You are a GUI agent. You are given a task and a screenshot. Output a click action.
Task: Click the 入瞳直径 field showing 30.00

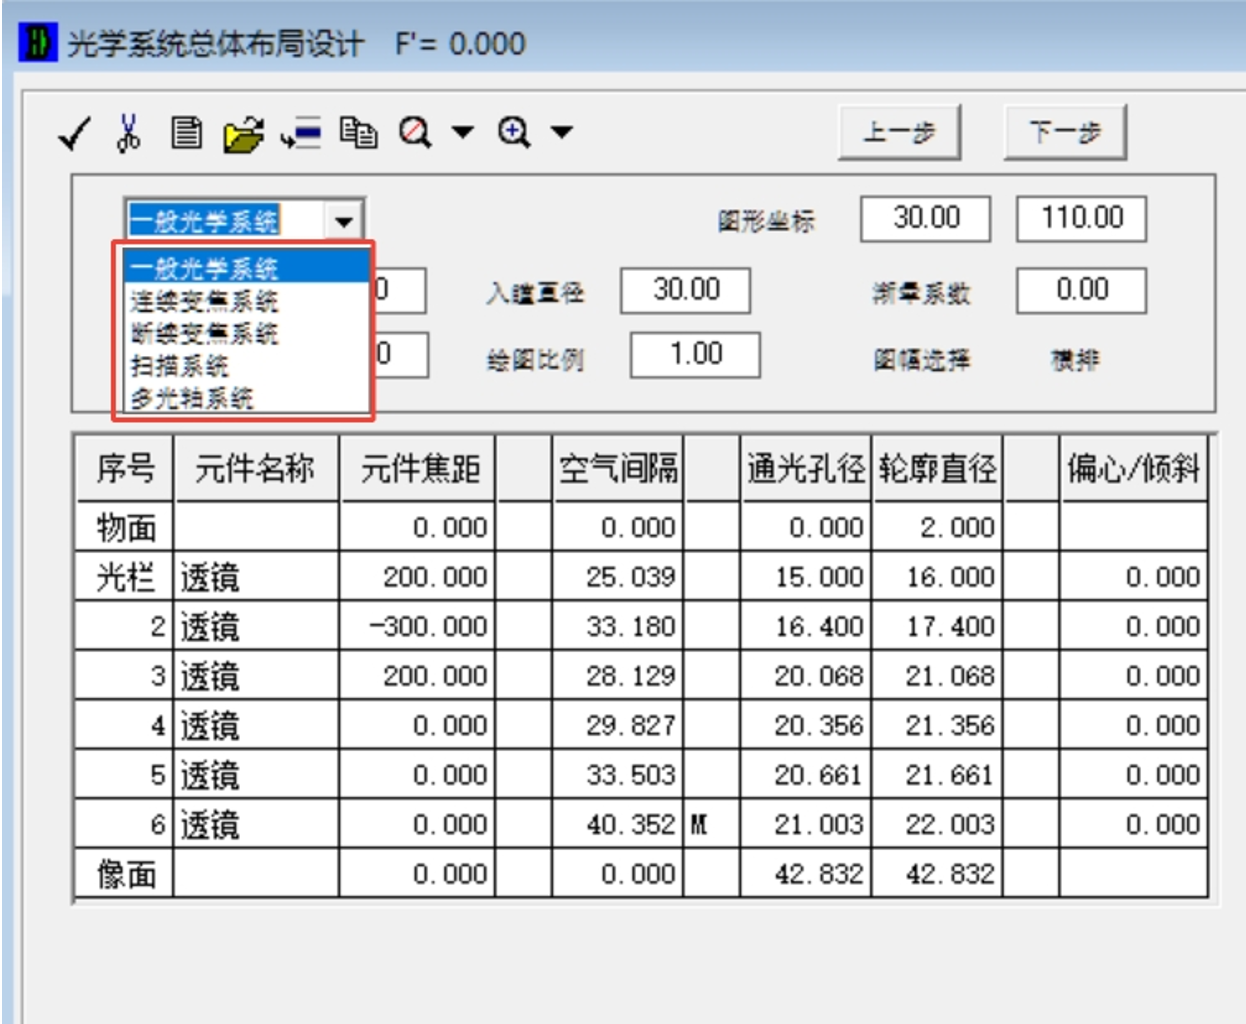coord(685,290)
